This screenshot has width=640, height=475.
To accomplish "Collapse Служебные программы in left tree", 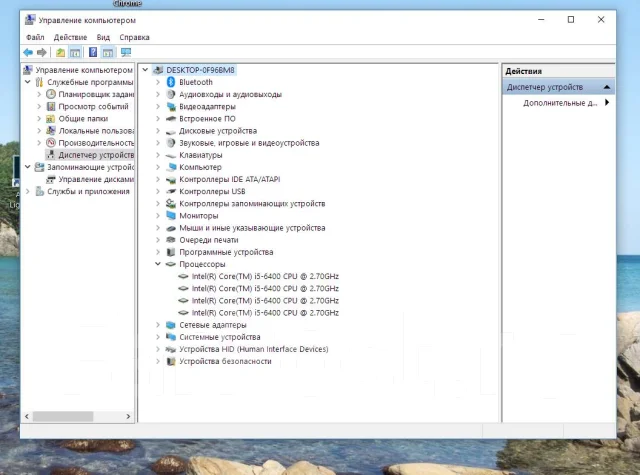I will pos(27,82).
